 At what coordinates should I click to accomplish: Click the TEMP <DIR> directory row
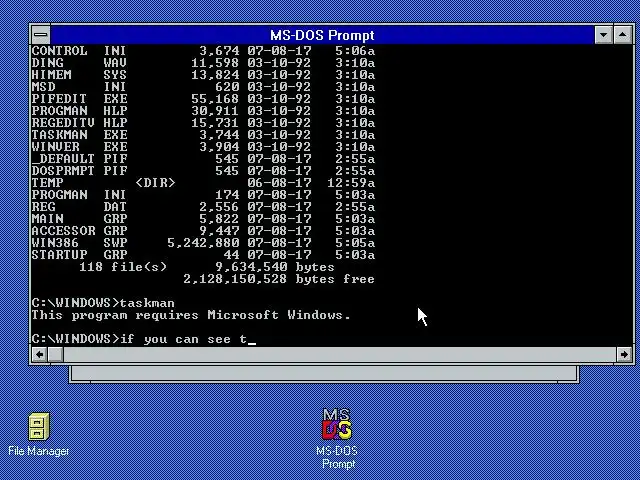coord(203,182)
